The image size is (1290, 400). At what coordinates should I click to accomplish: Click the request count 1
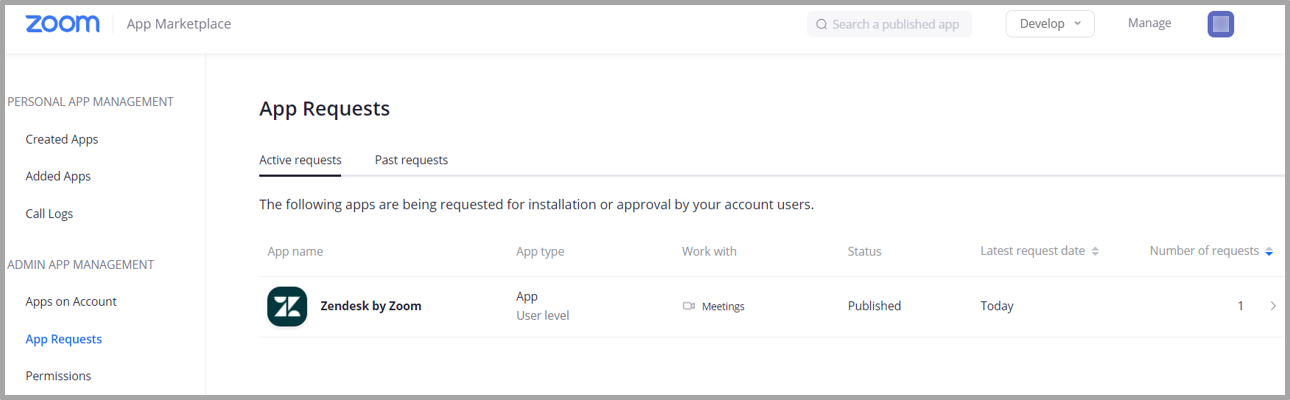(x=1241, y=306)
